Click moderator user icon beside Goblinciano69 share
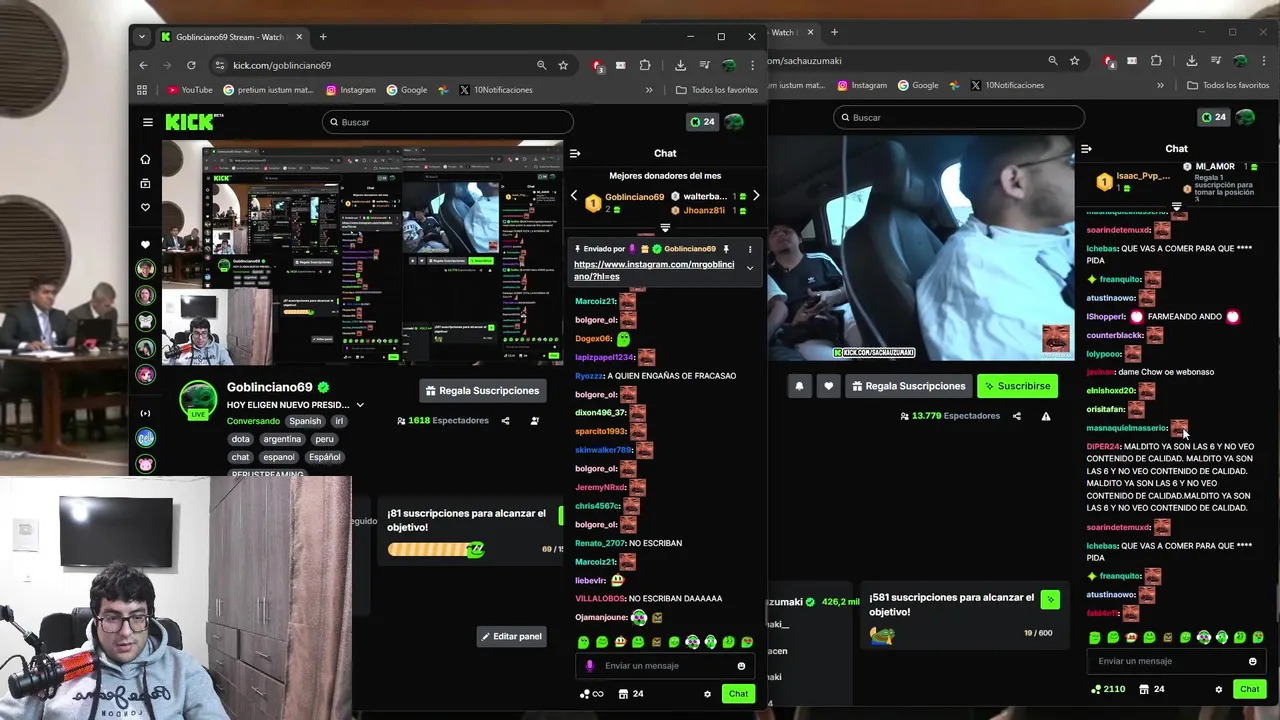This screenshot has height=720, width=1280. [x=534, y=421]
